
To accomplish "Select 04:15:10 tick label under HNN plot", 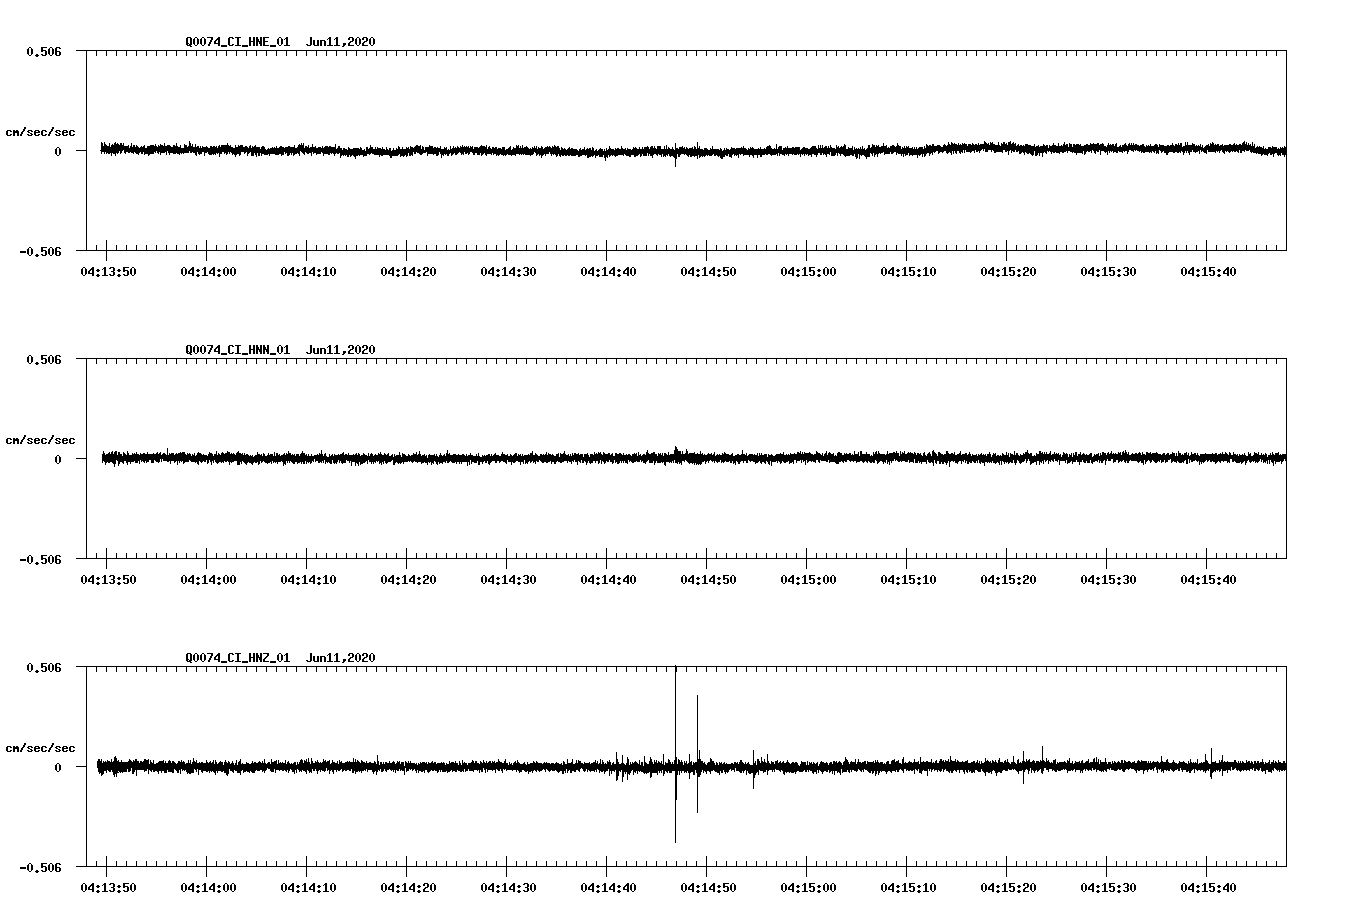I will (908, 580).
